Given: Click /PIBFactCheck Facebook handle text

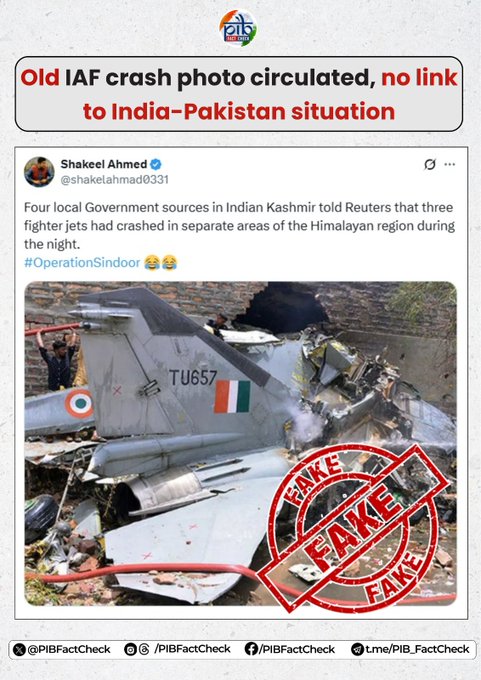Looking at the screenshot, I should [297, 649].
